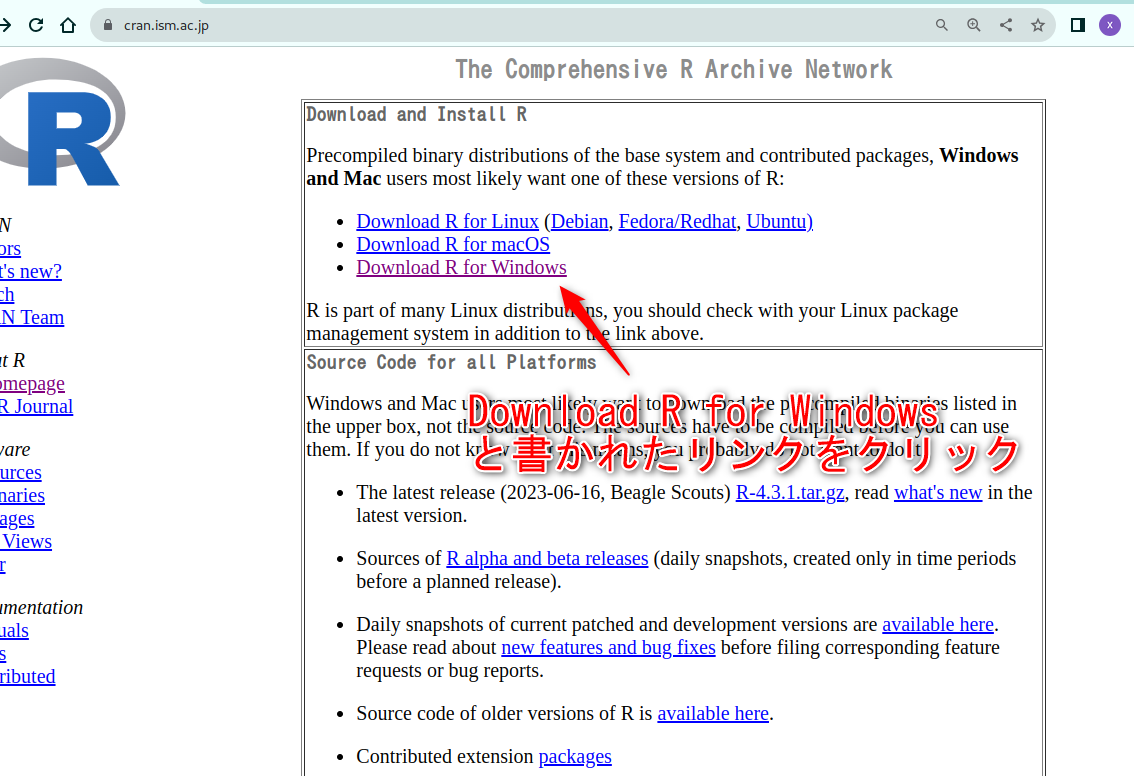Open R alpha and beta releases link
This screenshot has width=1134, height=776.
point(547,559)
